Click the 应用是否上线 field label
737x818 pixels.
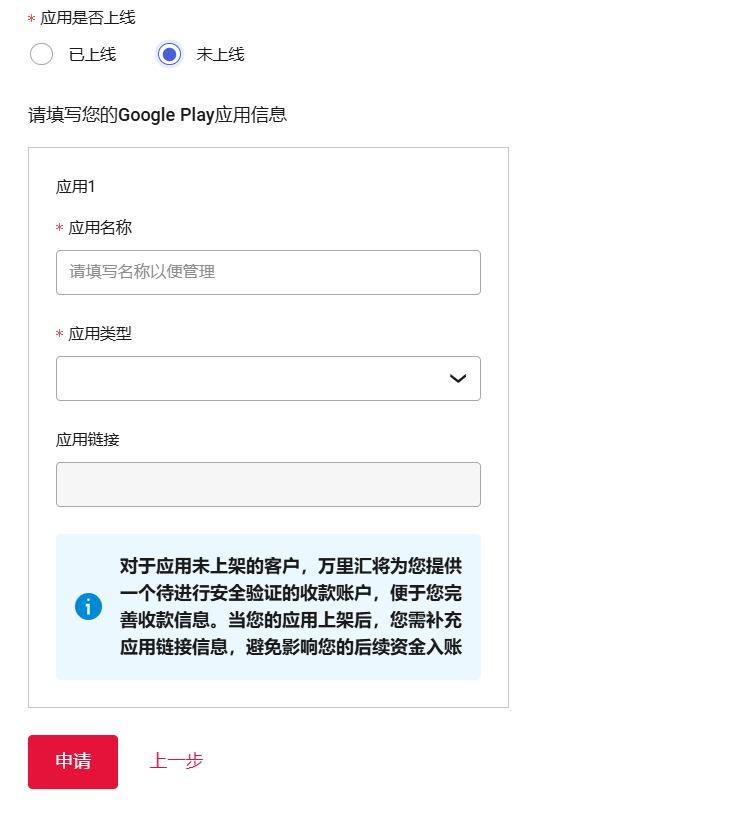pos(88,18)
